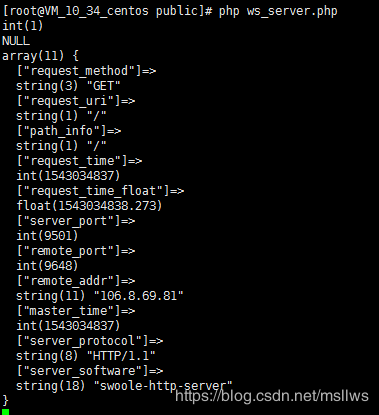Screen dimensions: 379x415
Task: Click the "swoole-http-server" string value
Action: [x=163, y=386]
